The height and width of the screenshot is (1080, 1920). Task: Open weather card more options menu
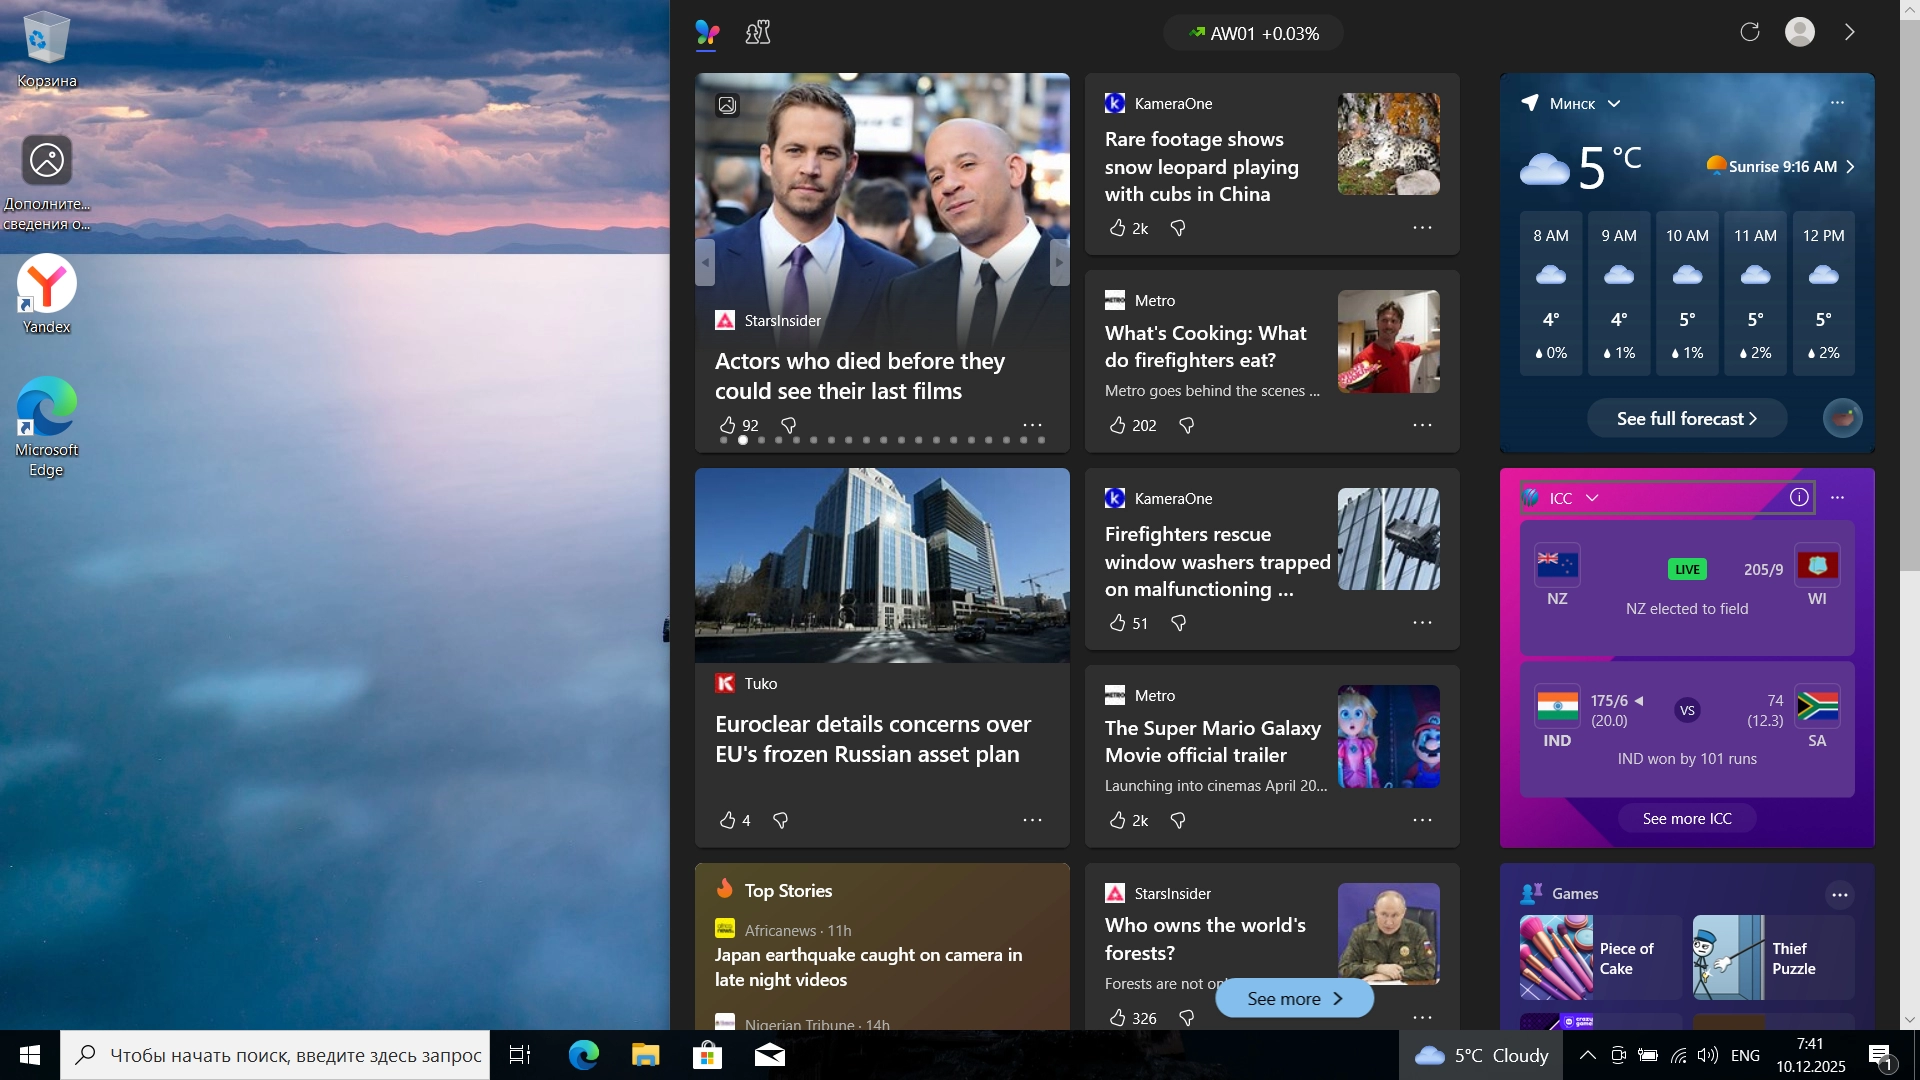1837,103
